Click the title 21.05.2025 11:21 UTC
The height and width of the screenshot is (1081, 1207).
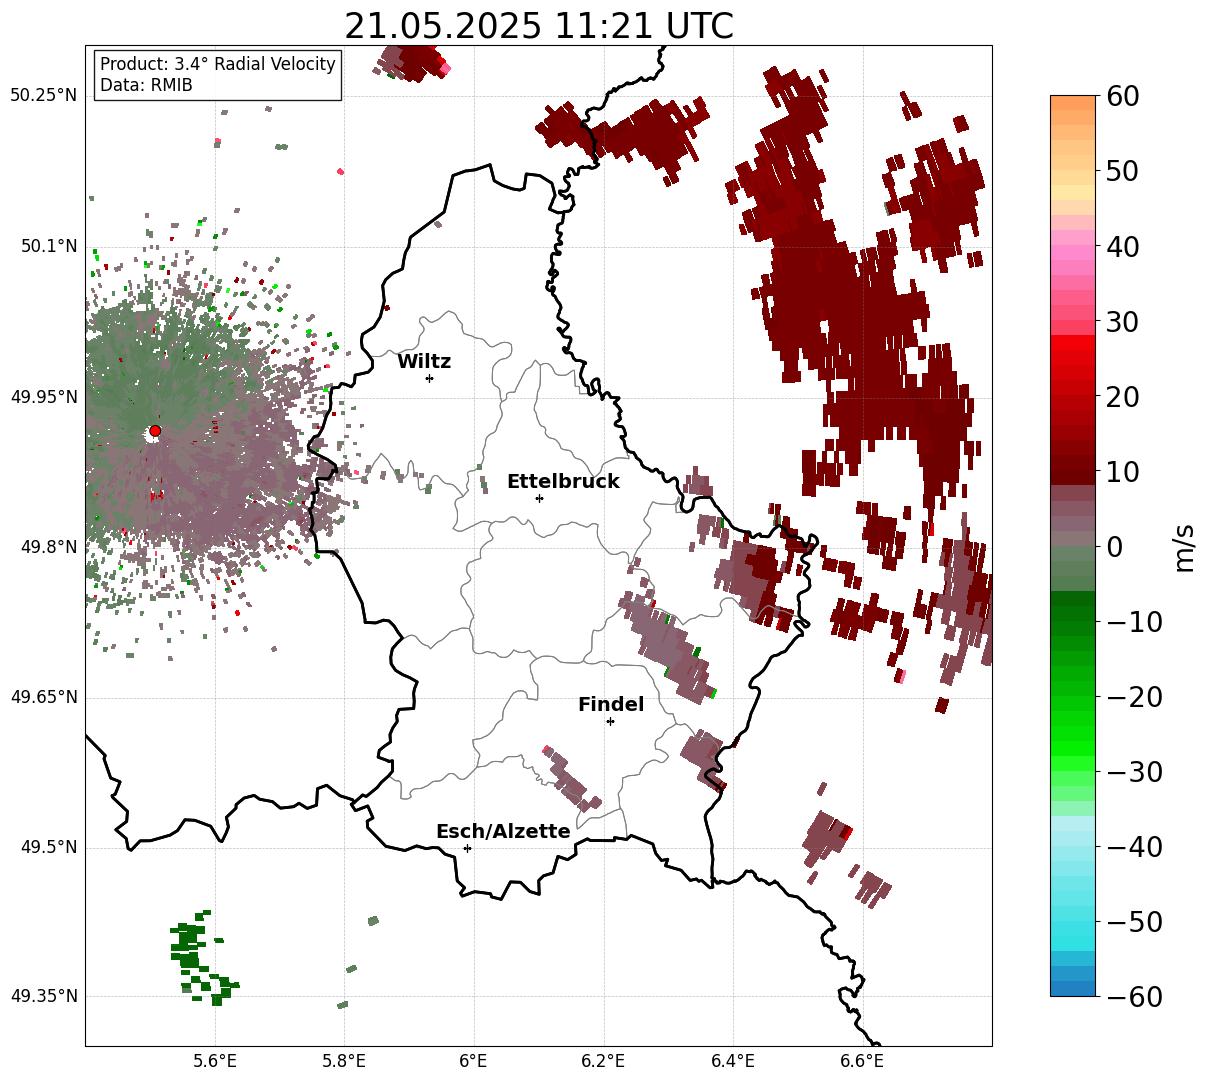coord(538,26)
